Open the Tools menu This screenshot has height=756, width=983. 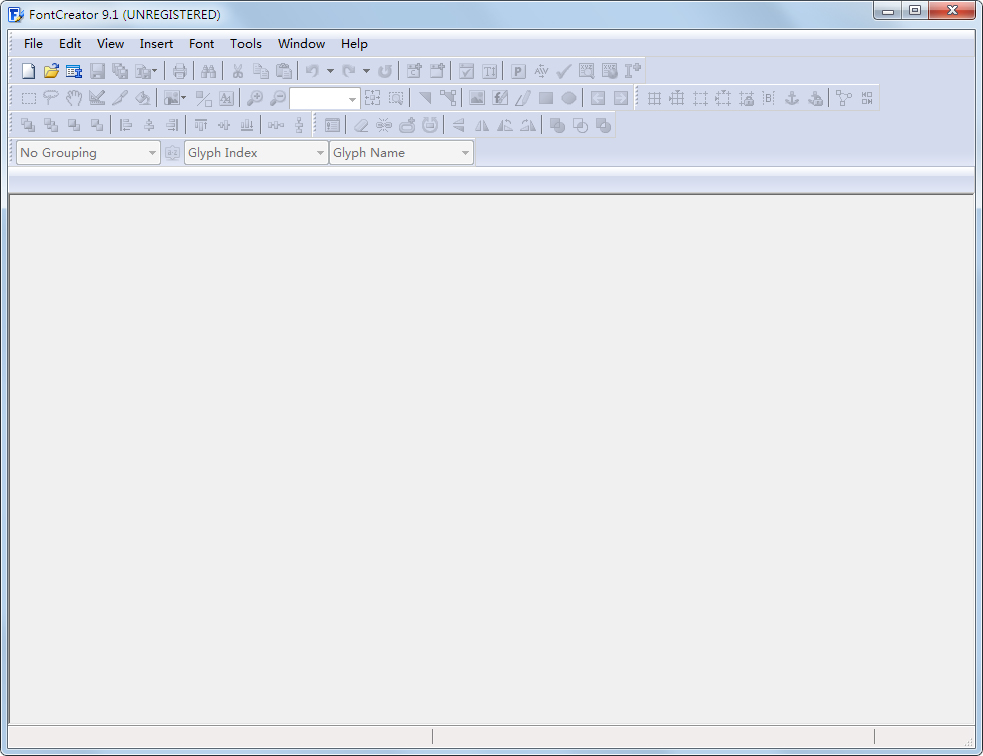[246, 43]
